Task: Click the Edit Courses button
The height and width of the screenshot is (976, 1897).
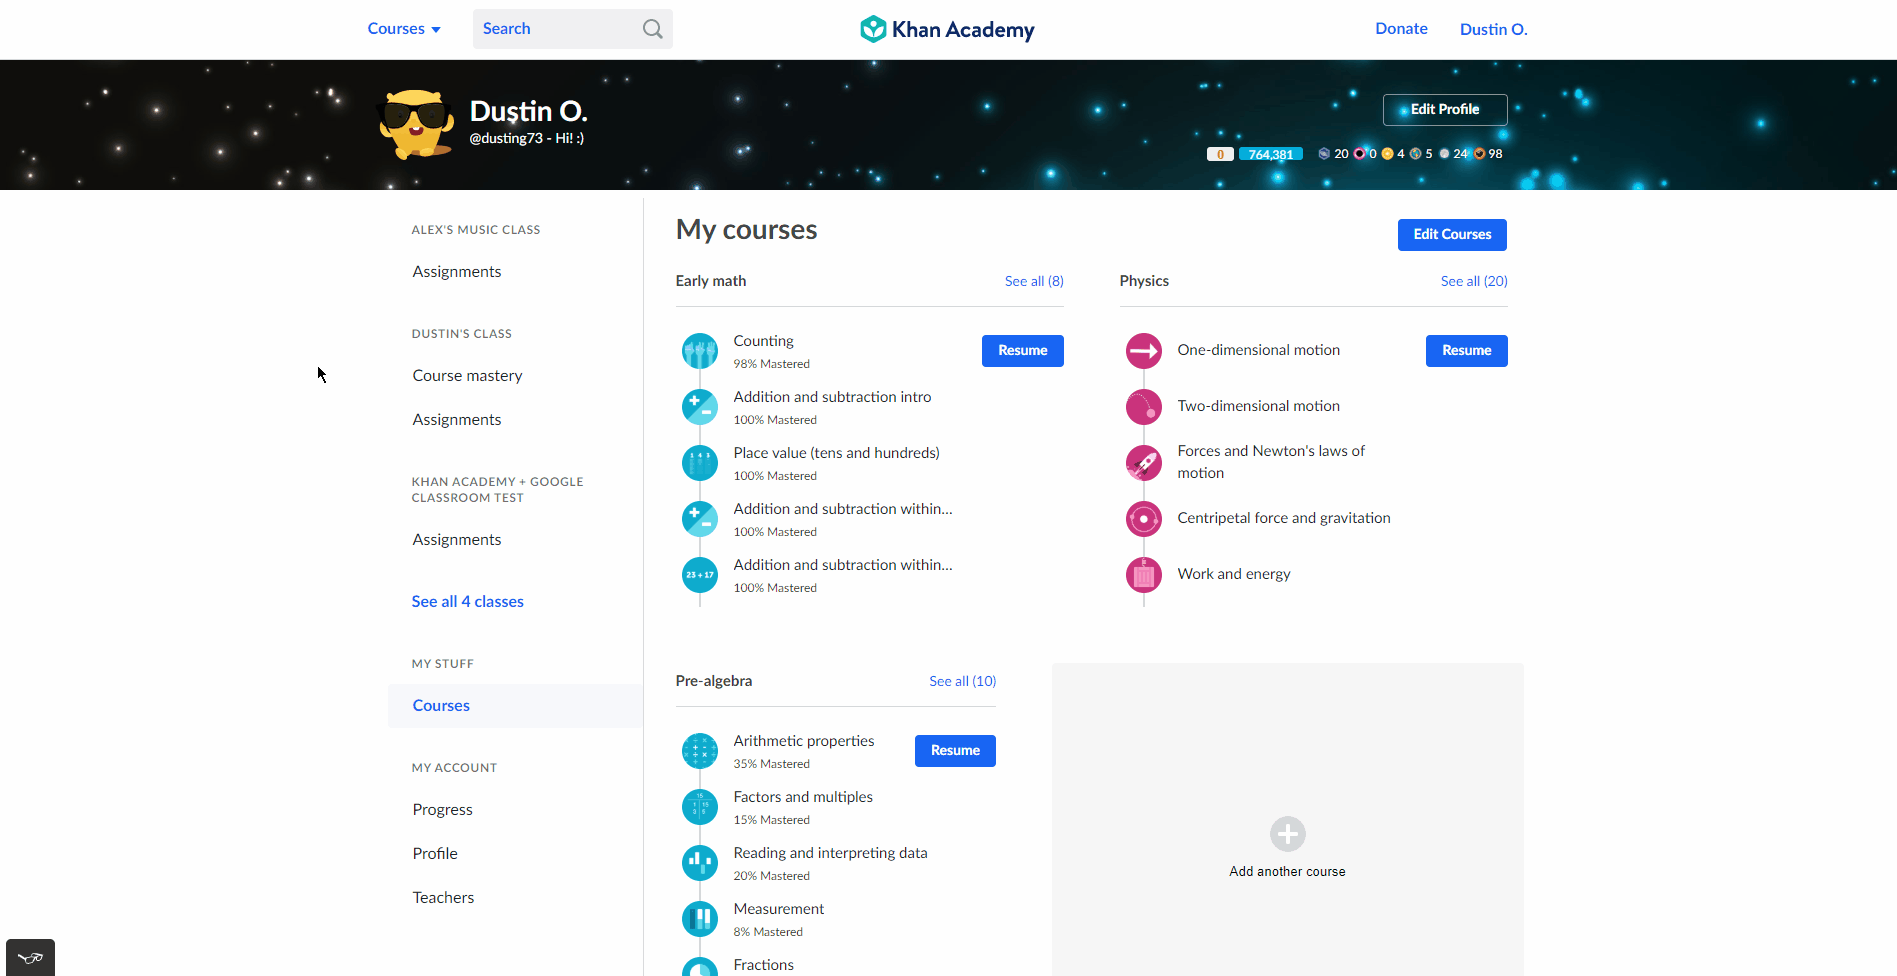Action: pos(1452,235)
